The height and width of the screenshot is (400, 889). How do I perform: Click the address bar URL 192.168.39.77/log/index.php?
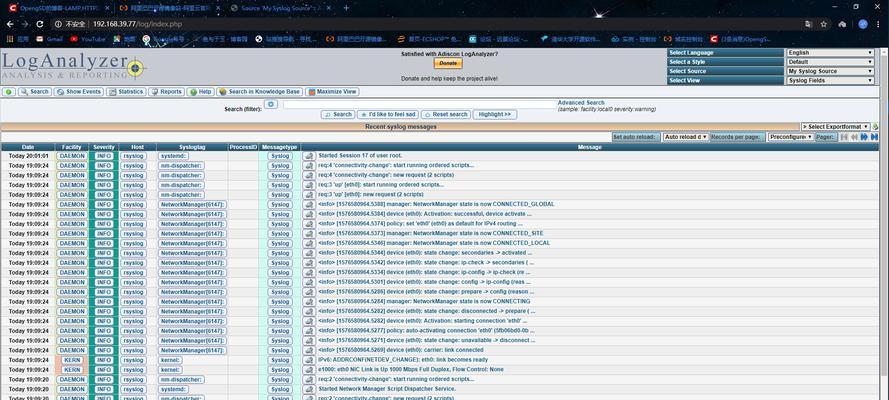pyautogui.click(x=137, y=24)
